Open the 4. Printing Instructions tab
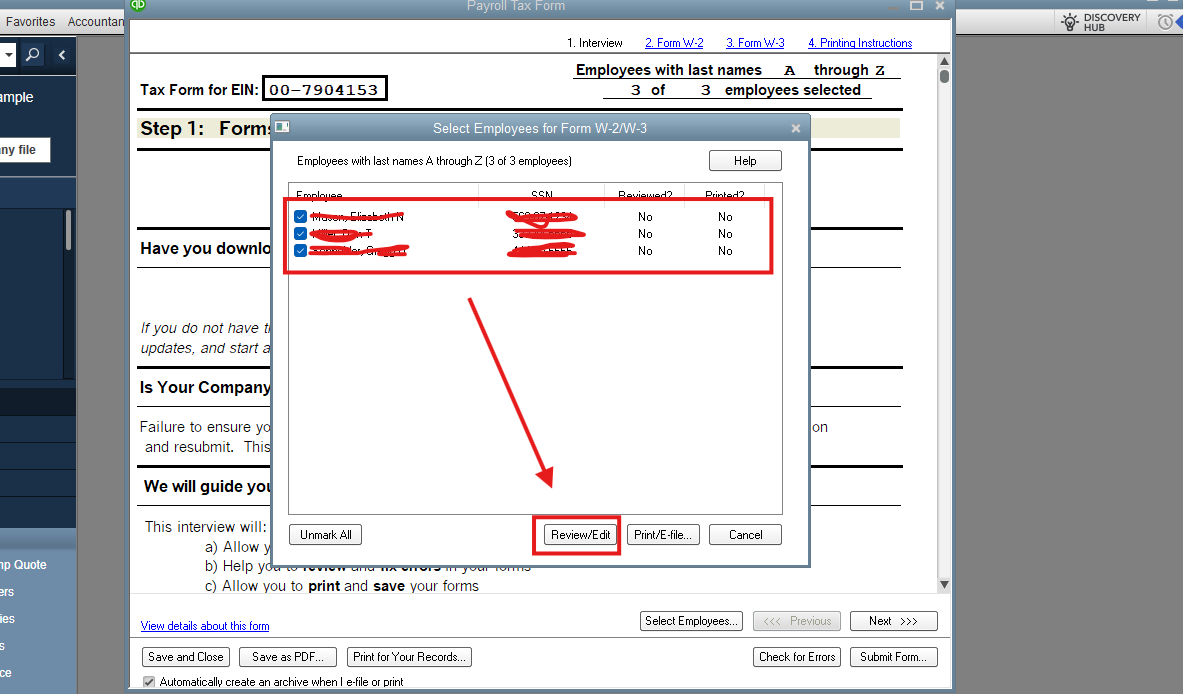This screenshot has height=694, width=1183. click(x=860, y=43)
